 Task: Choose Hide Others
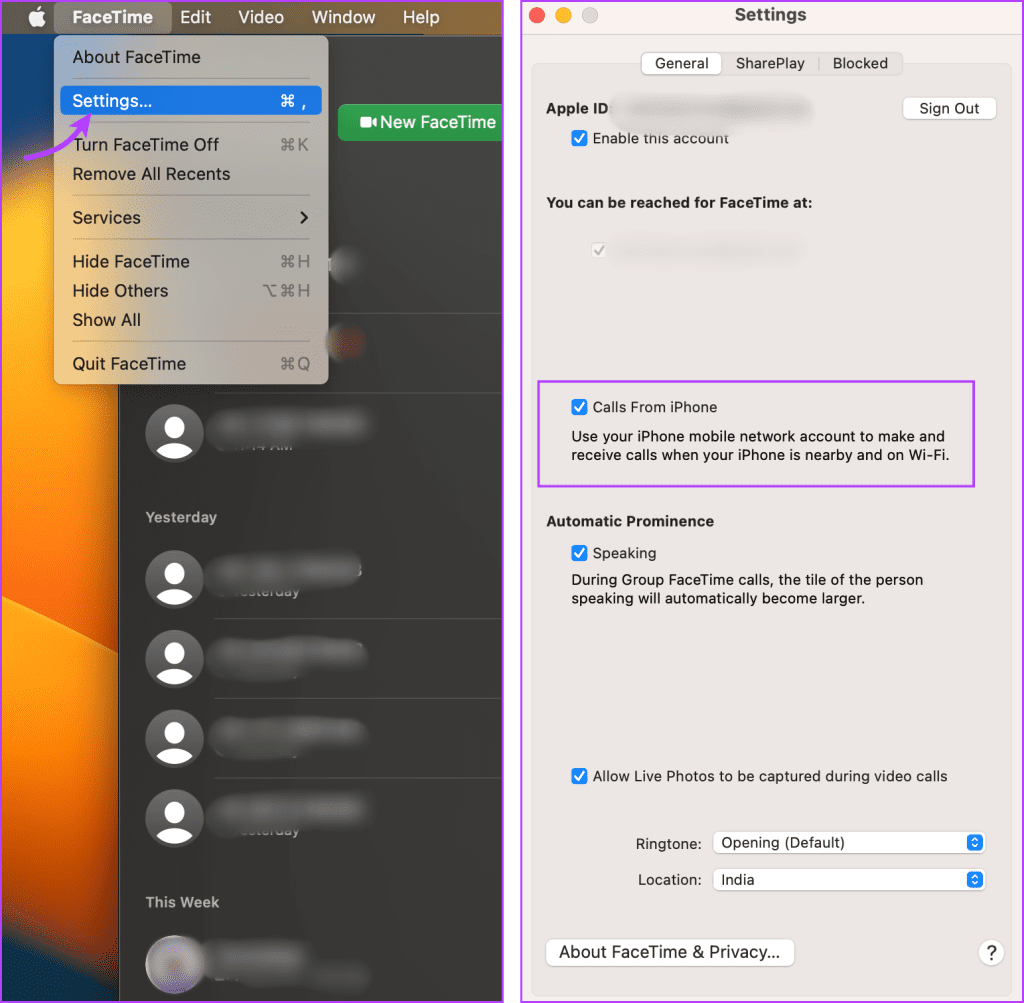(x=191, y=291)
